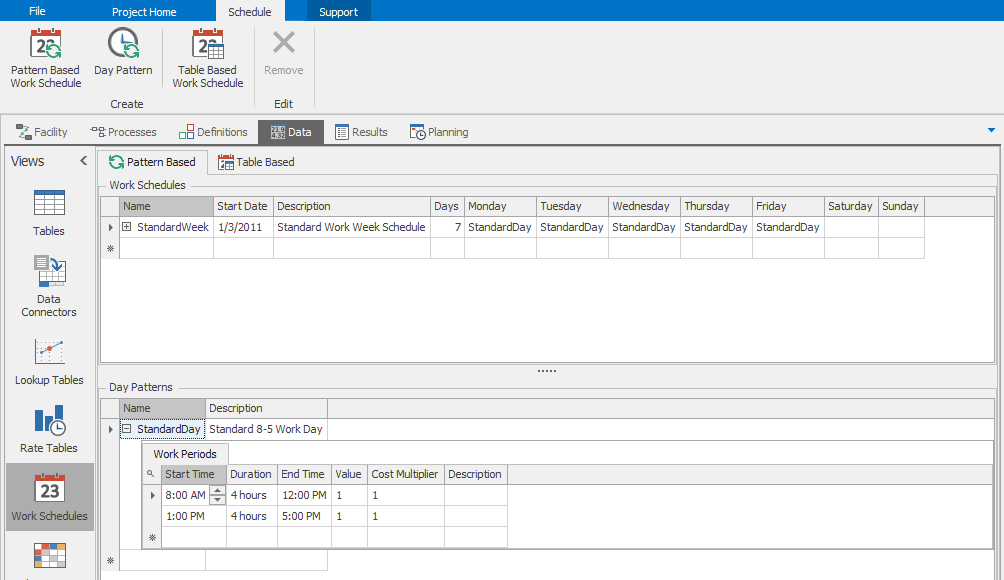Create a Table Based Work Schedule
Screen dimensions: 1004x580
(x=207, y=58)
